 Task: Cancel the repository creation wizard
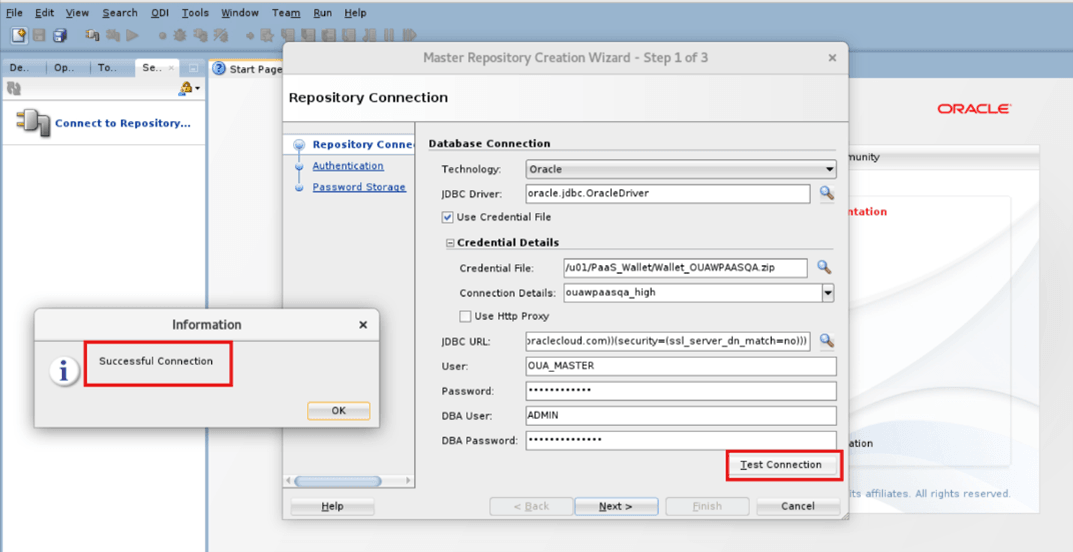(x=798, y=506)
